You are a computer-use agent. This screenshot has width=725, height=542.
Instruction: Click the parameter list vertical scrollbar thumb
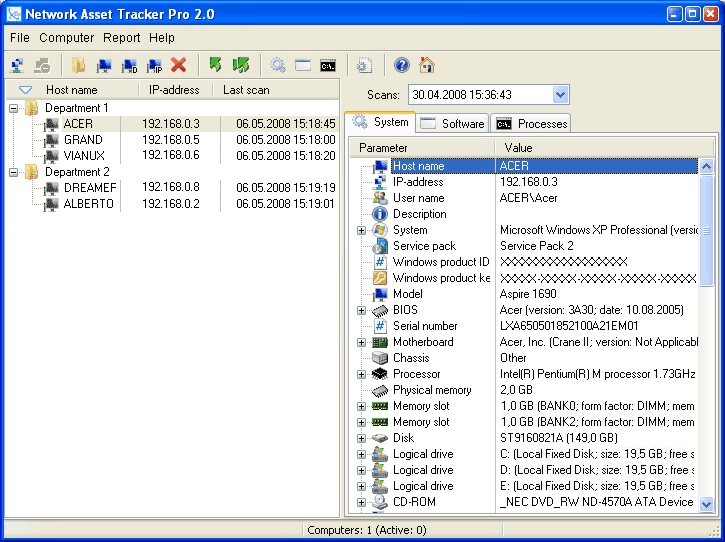click(x=706, y=230)
